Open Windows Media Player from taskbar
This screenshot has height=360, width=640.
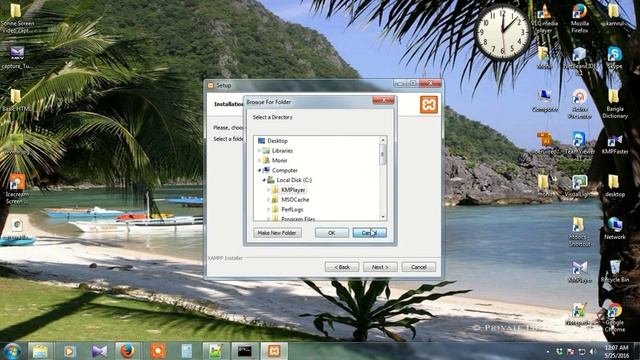[69, 351]
